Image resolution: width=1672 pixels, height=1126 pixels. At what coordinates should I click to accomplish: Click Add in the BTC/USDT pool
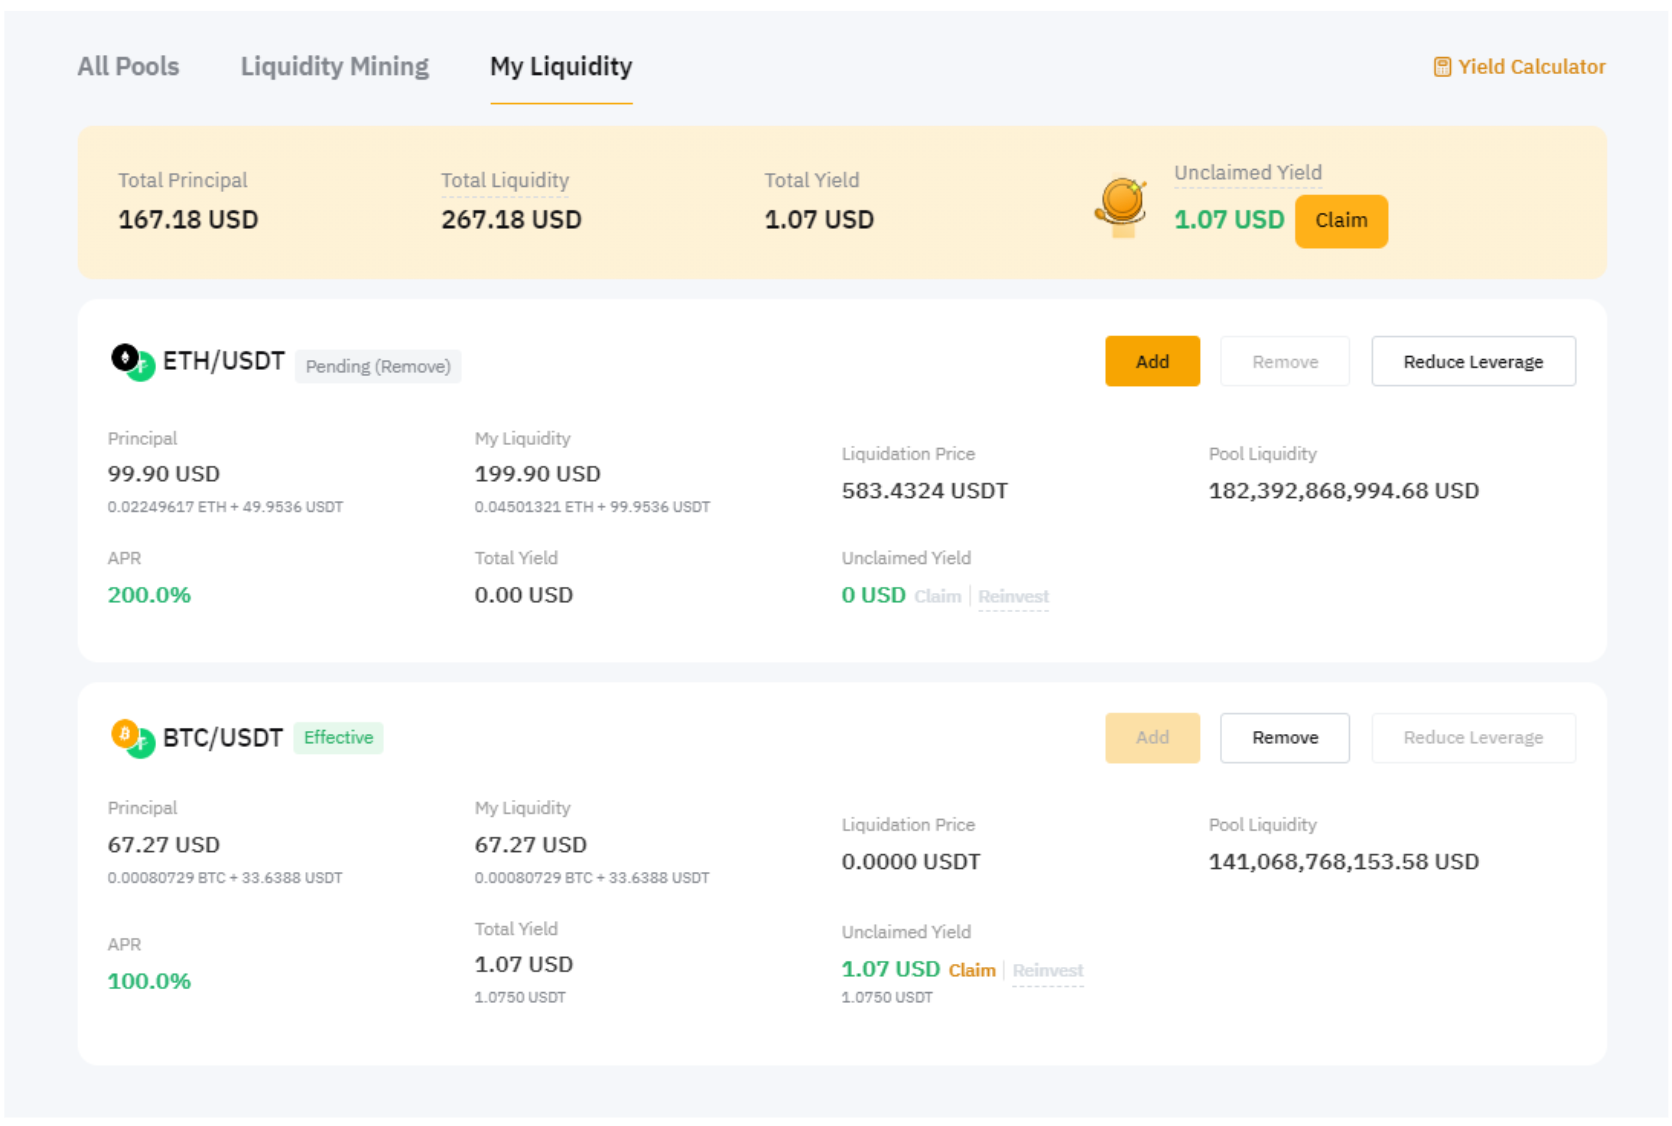[x=1151, y=738]
